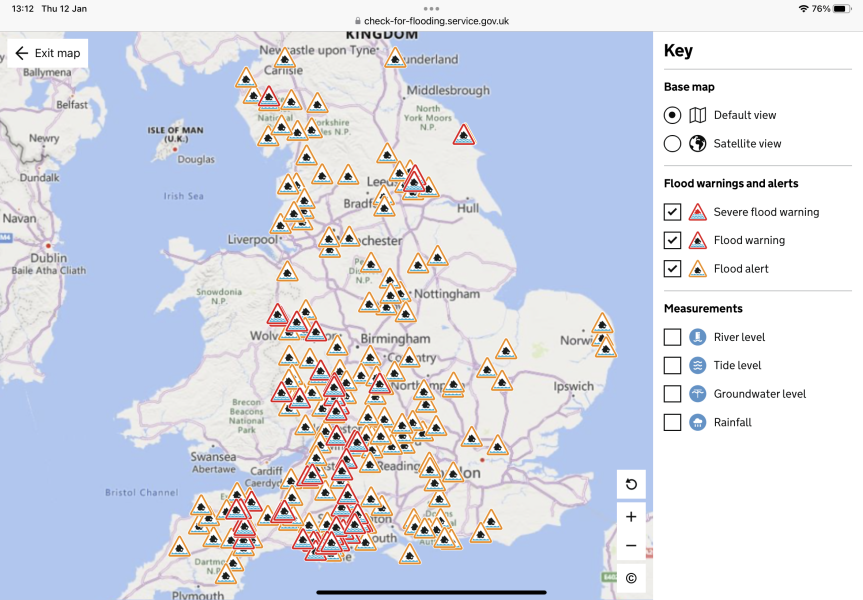This screenshot has height=600, width=863.
Task: Tap the three-dot multitasking menu at top
Action: point(431,8)
